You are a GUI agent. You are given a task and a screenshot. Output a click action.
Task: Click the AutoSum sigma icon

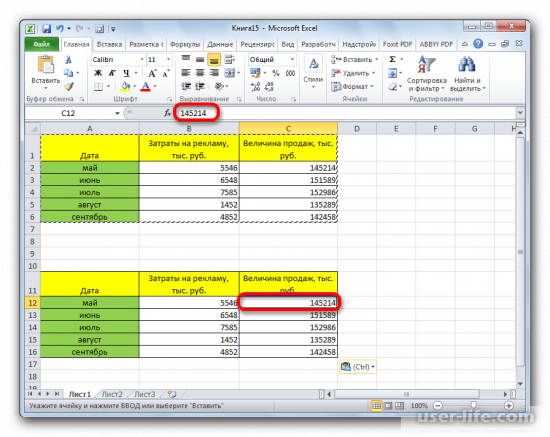pos(393,59)
